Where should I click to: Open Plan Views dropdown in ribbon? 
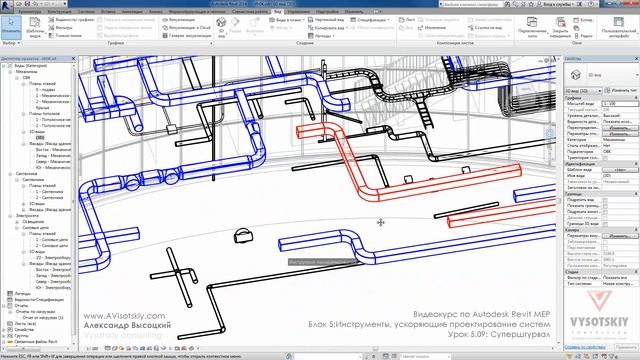tap(287, 20)
